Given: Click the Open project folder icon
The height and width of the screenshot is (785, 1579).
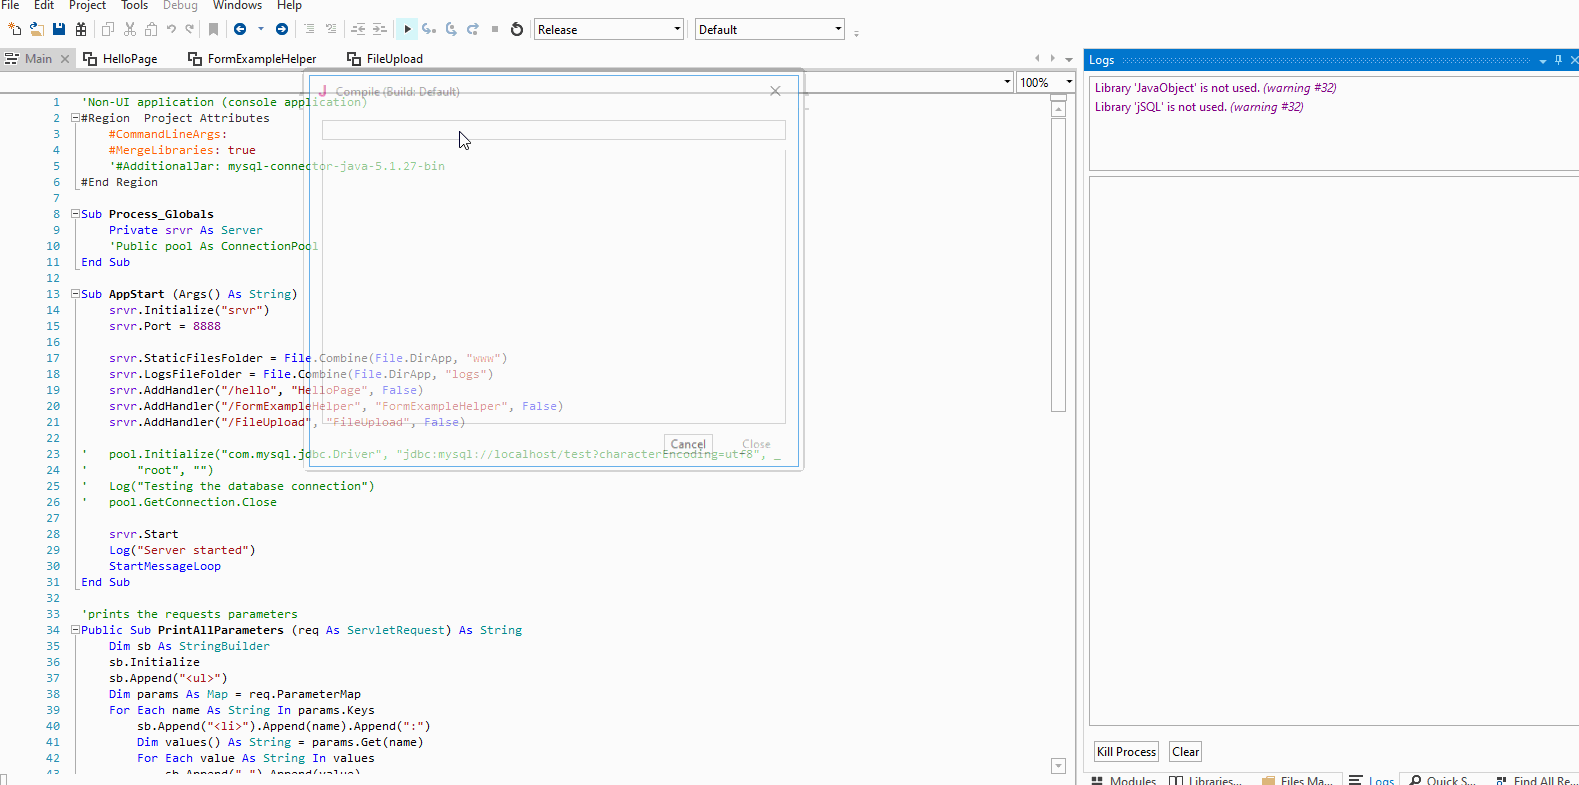Looking at the screenshot, I should point(36,29).
